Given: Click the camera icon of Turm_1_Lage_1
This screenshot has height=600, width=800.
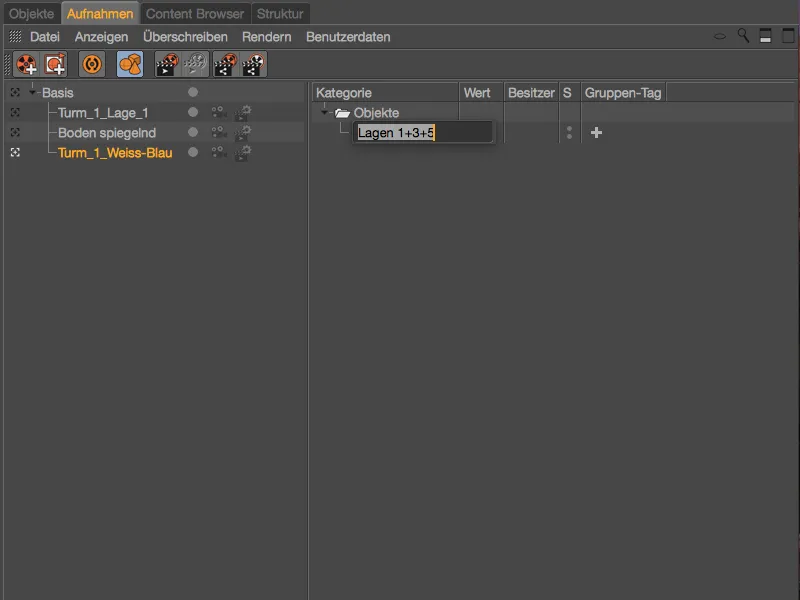Looking at the screenshot, I should [x=218, y=112].
